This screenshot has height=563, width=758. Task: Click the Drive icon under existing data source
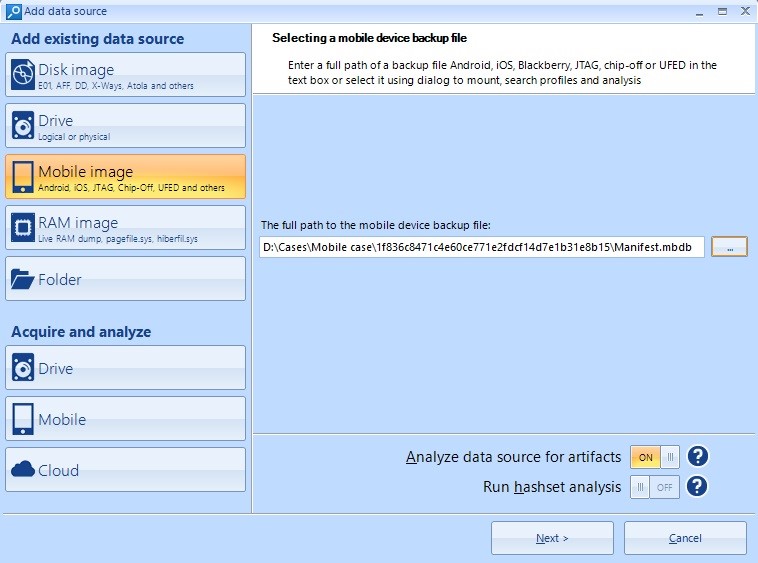(23, 126)
